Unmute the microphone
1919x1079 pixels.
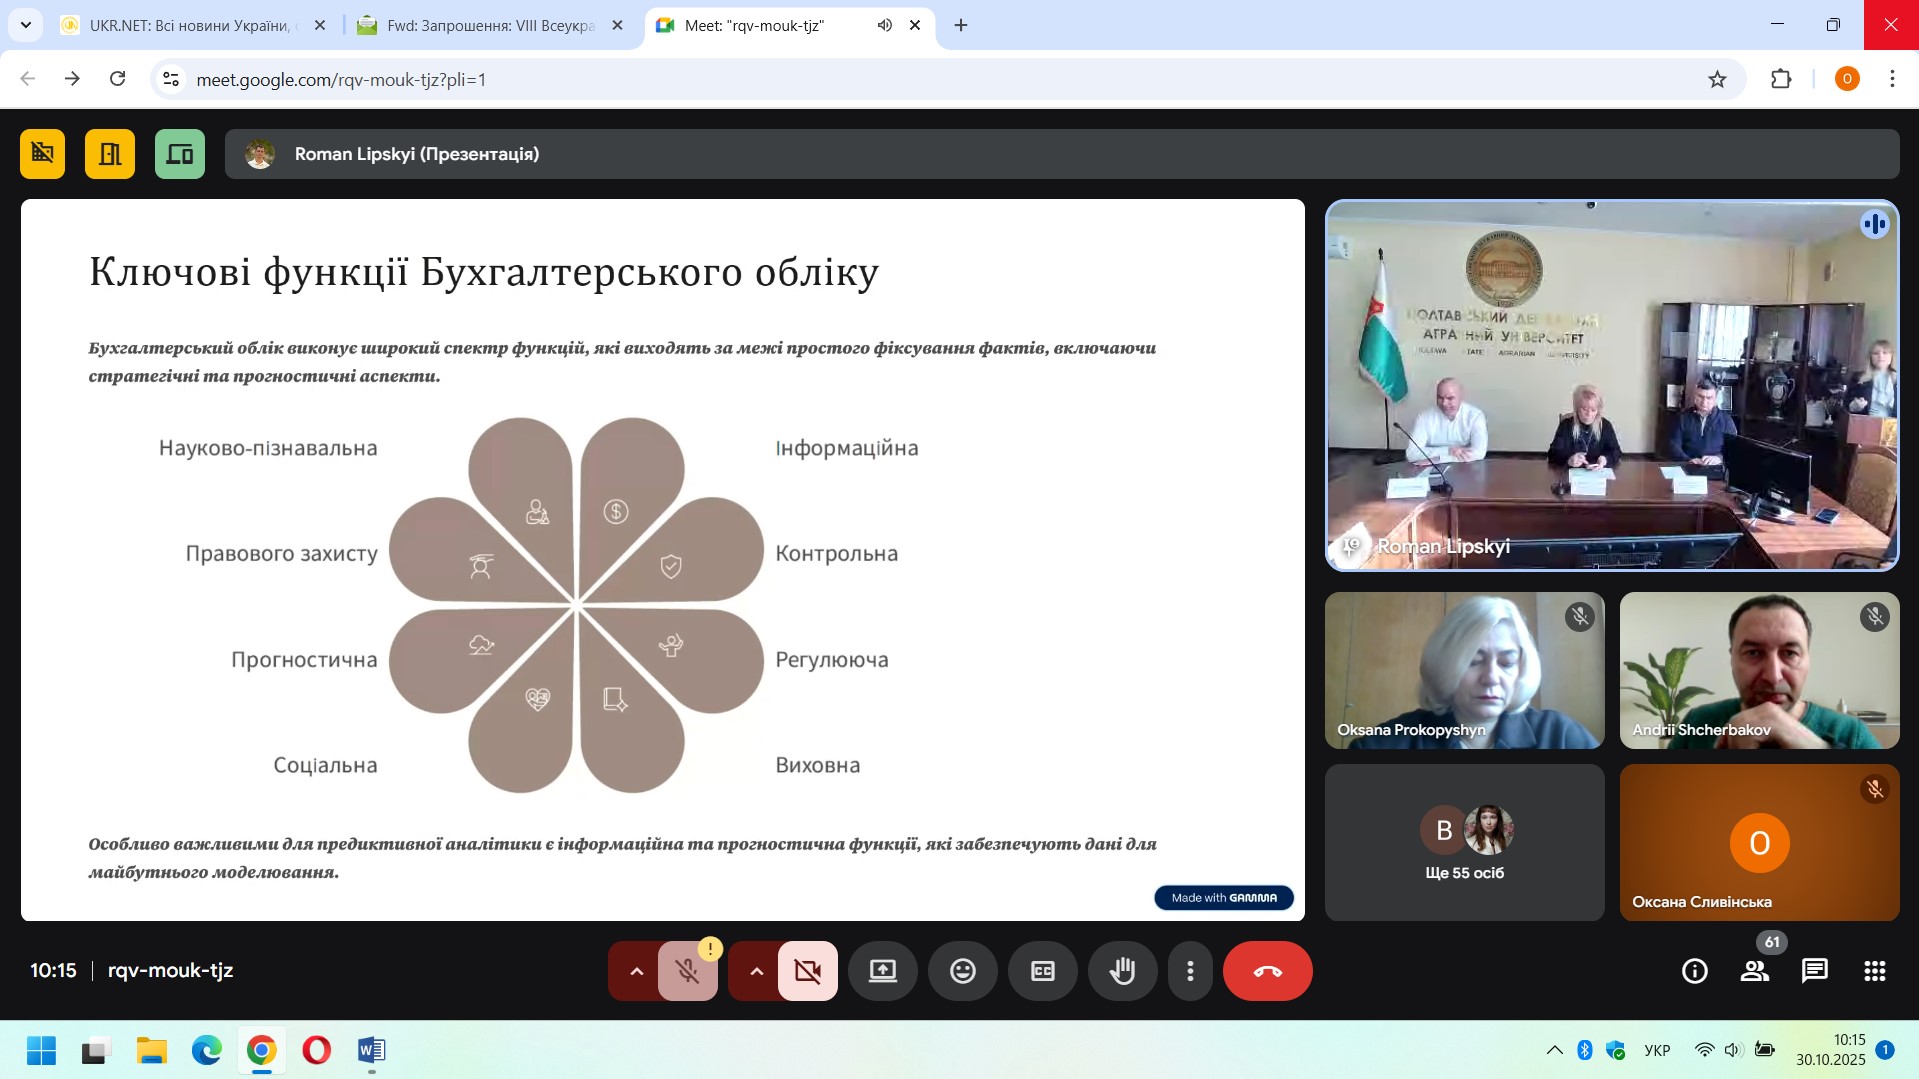[x=687, y=970]
